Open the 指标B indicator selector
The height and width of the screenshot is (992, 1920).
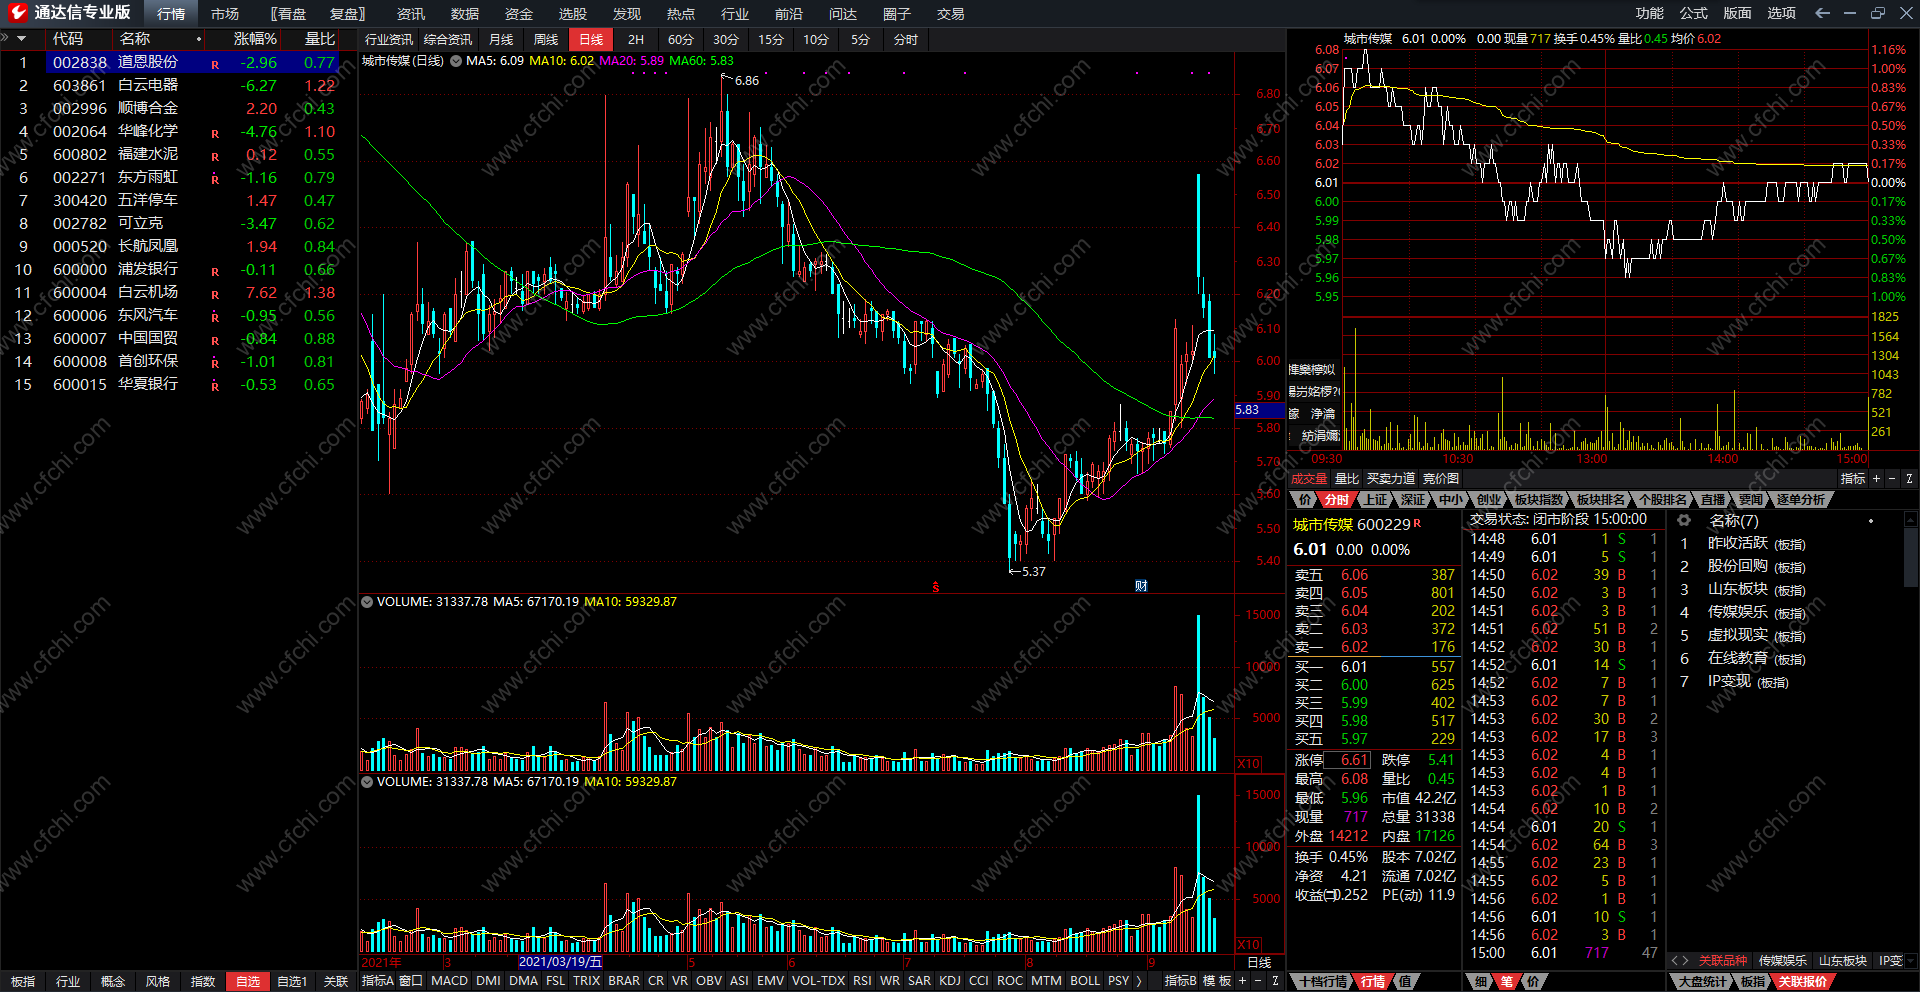(x=1181, y=981)
